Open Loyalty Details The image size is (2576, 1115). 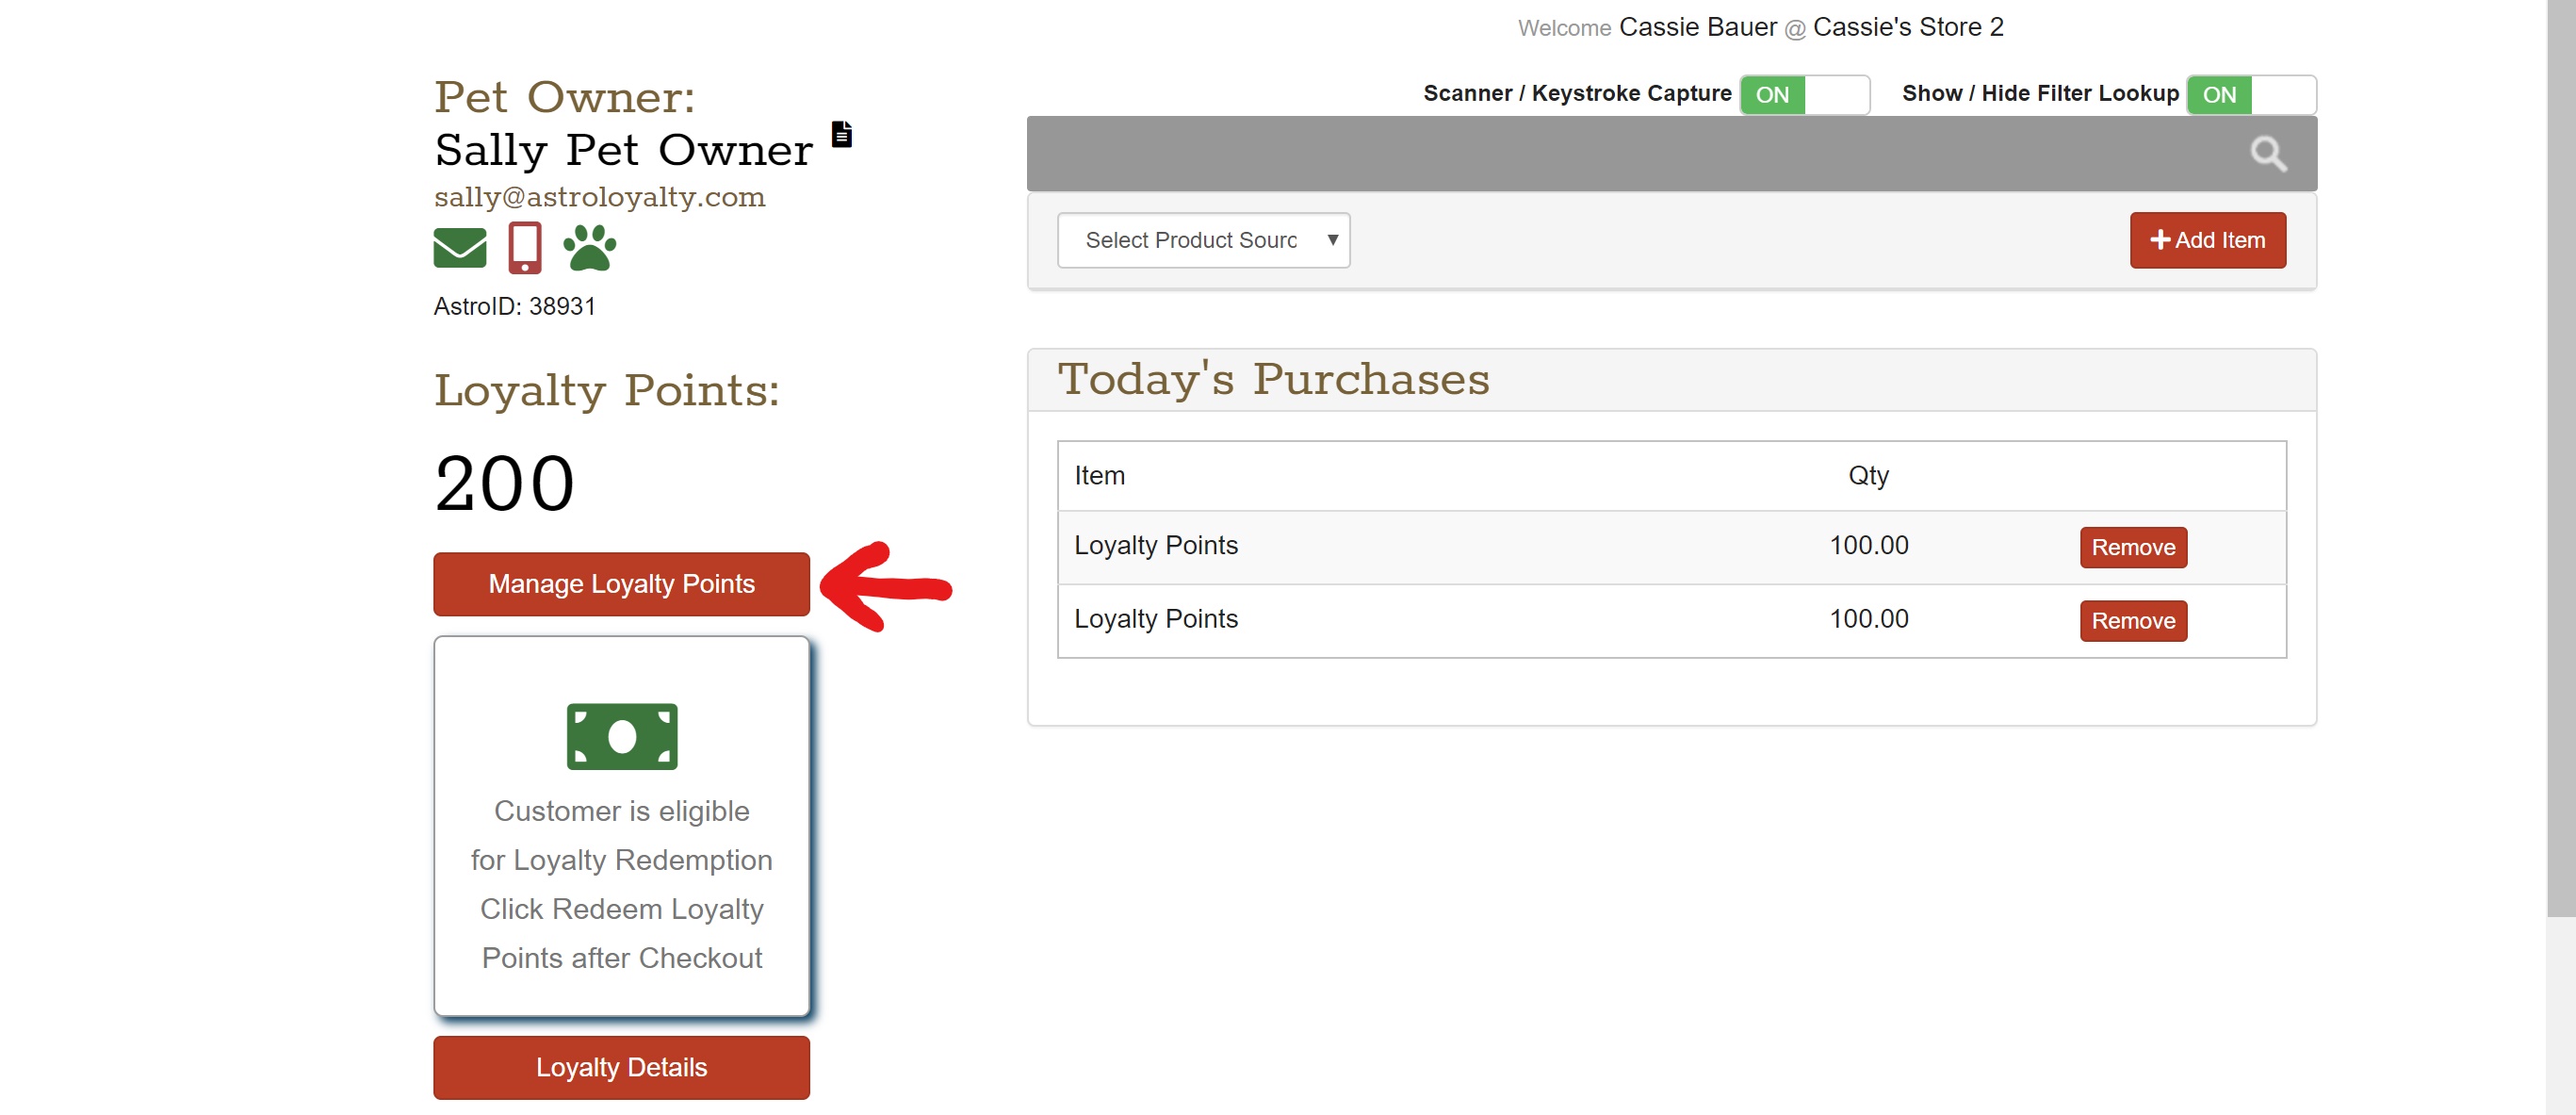point(621,1067)
